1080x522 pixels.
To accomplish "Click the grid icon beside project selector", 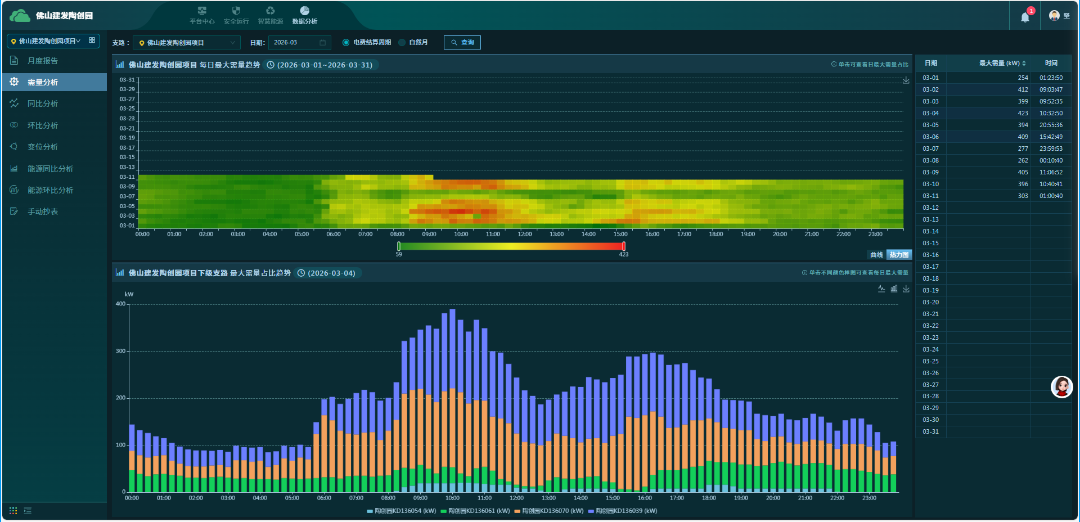I will point(93,41).
